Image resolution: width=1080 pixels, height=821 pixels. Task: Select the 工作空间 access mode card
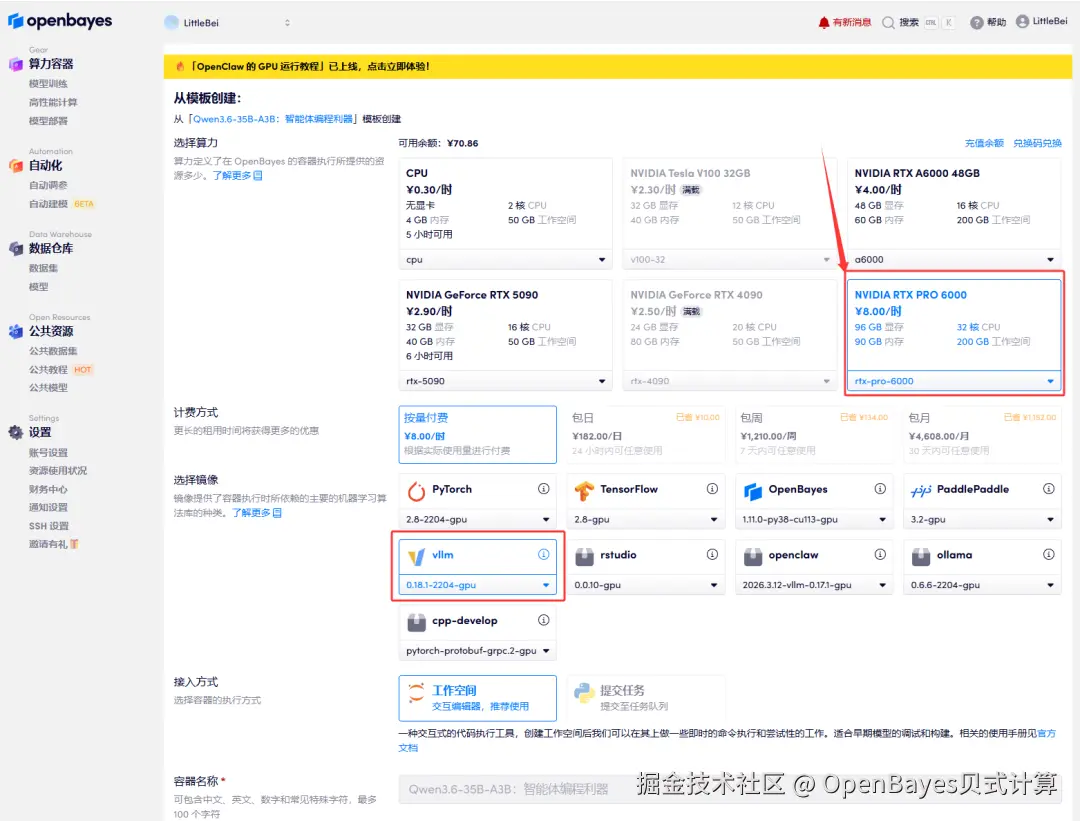(x=477, y=698)
